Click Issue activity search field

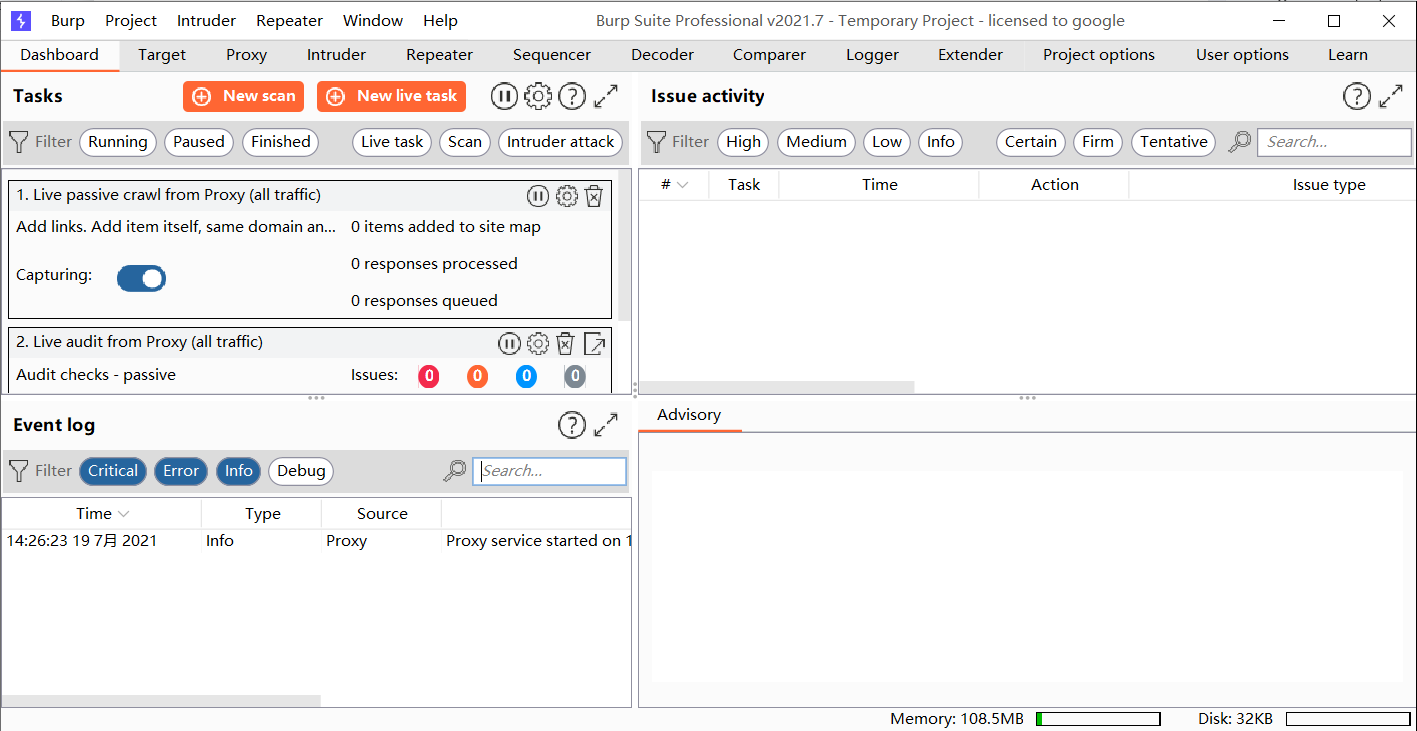(x=1334, y=142)
